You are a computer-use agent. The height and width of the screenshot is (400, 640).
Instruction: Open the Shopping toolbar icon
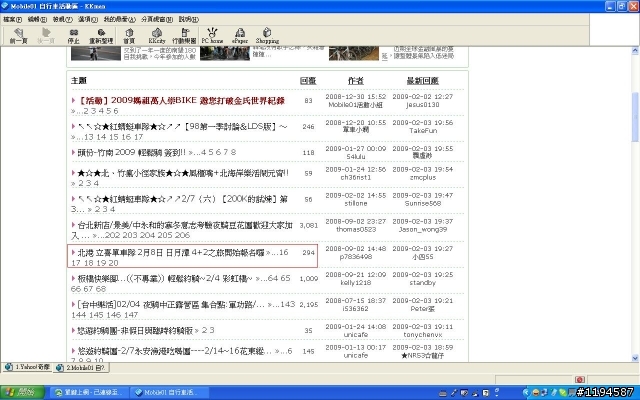pos(267,36)
